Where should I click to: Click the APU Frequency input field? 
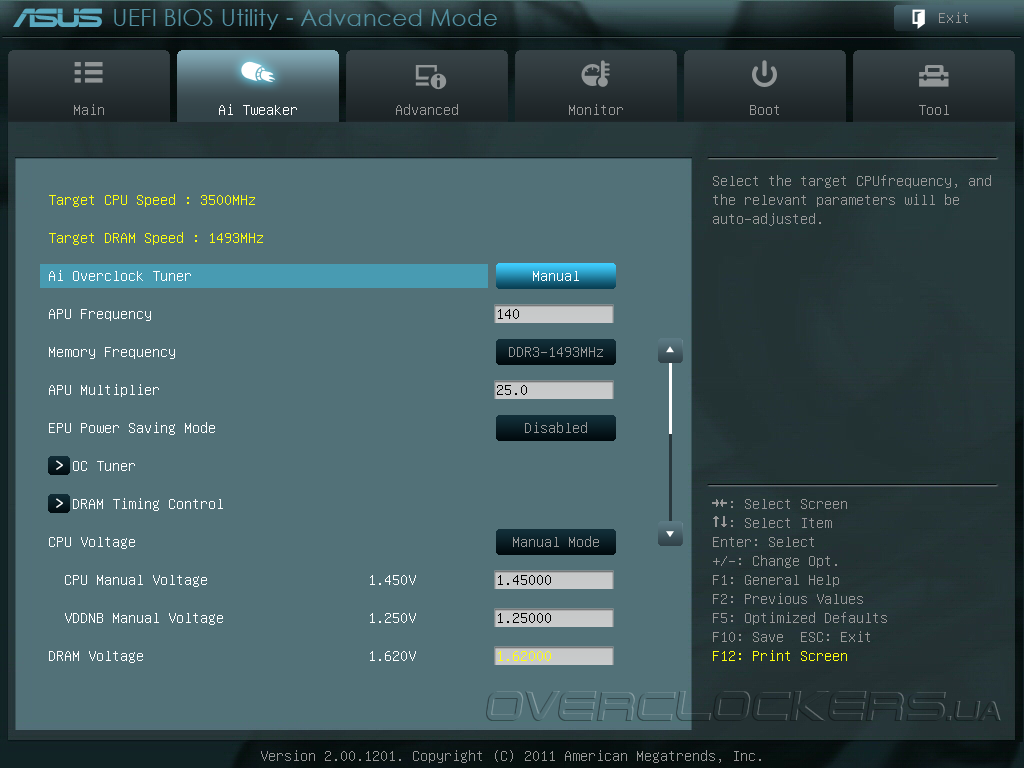pos(554,314)
